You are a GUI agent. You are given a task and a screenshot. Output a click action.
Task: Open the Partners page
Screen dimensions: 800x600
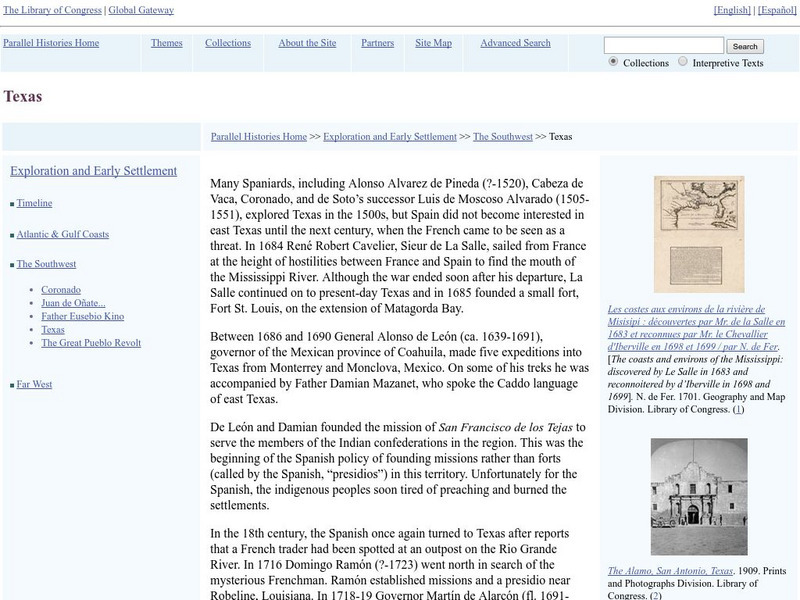[x=377, y=43]
